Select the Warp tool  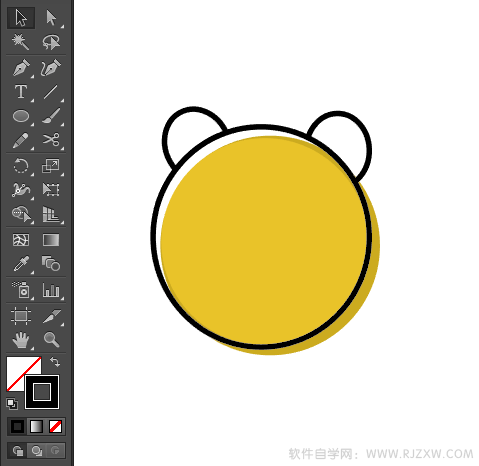[21, 190]
